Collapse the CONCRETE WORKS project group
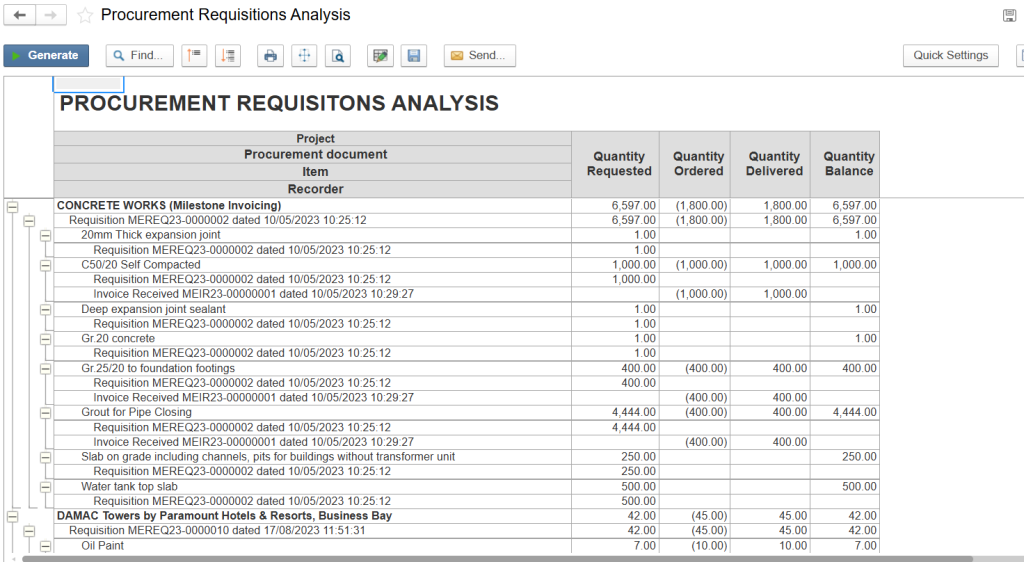Viewport: 1024px width, 562px height. (13, 206)
